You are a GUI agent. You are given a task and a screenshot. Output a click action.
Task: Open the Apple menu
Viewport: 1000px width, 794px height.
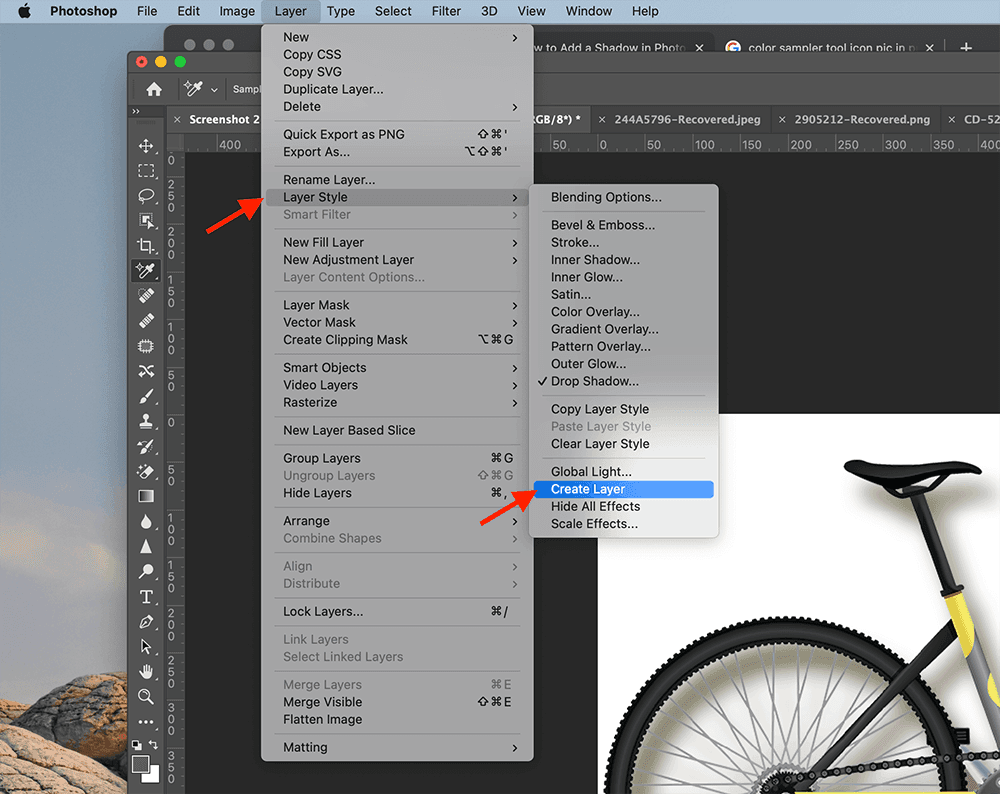coord(24,11)
